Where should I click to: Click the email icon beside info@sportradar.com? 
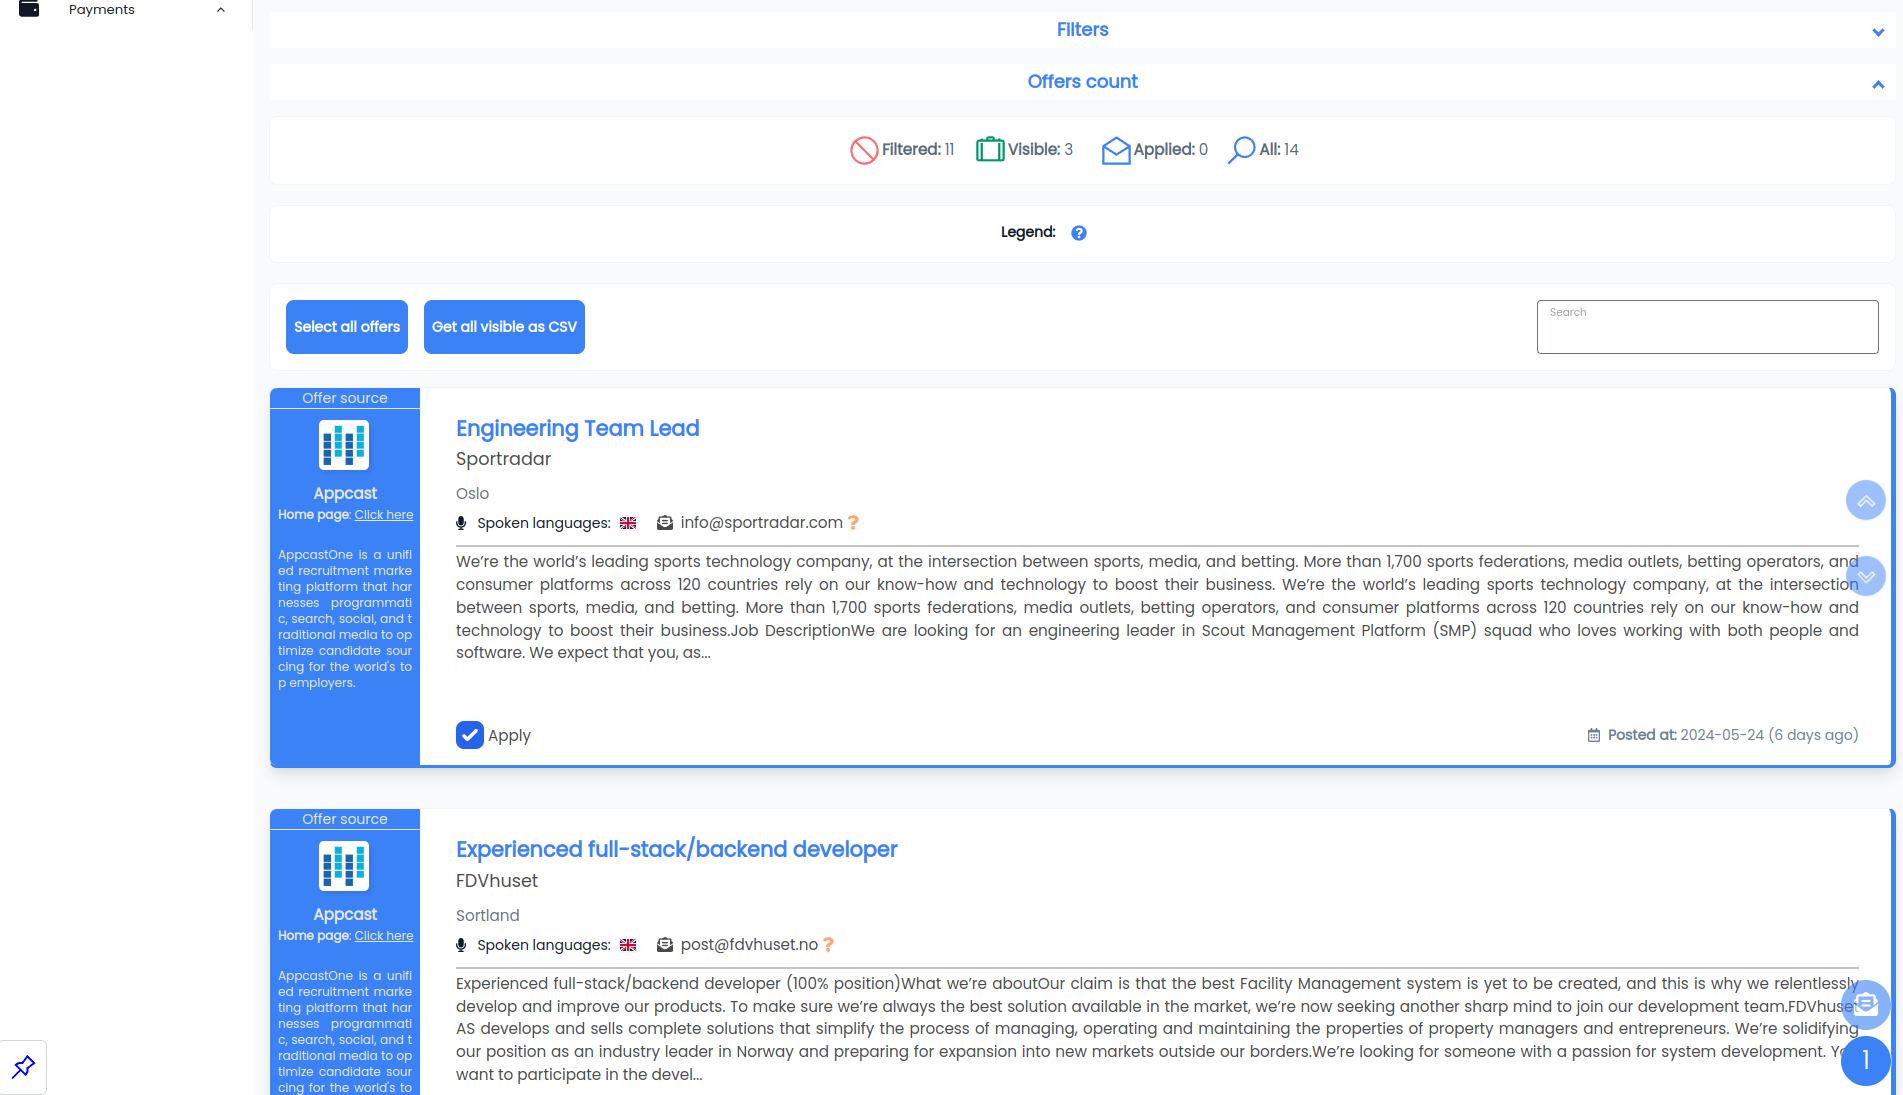coord(664,523)
